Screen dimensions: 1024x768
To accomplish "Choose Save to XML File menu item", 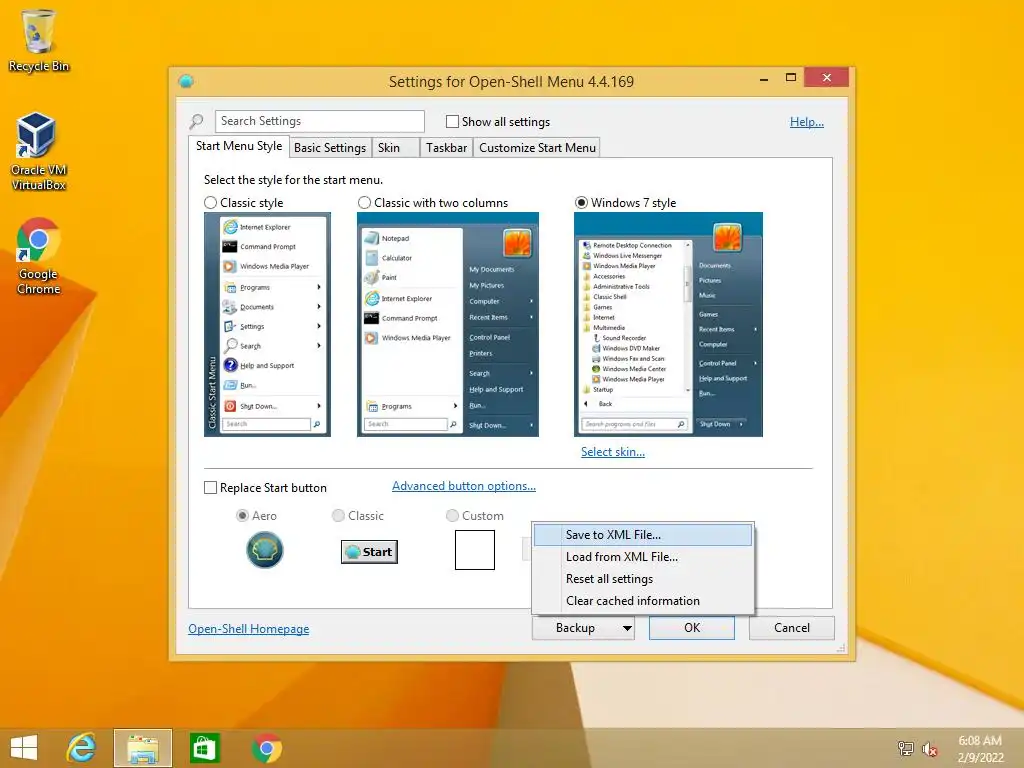I will point(643,535).
